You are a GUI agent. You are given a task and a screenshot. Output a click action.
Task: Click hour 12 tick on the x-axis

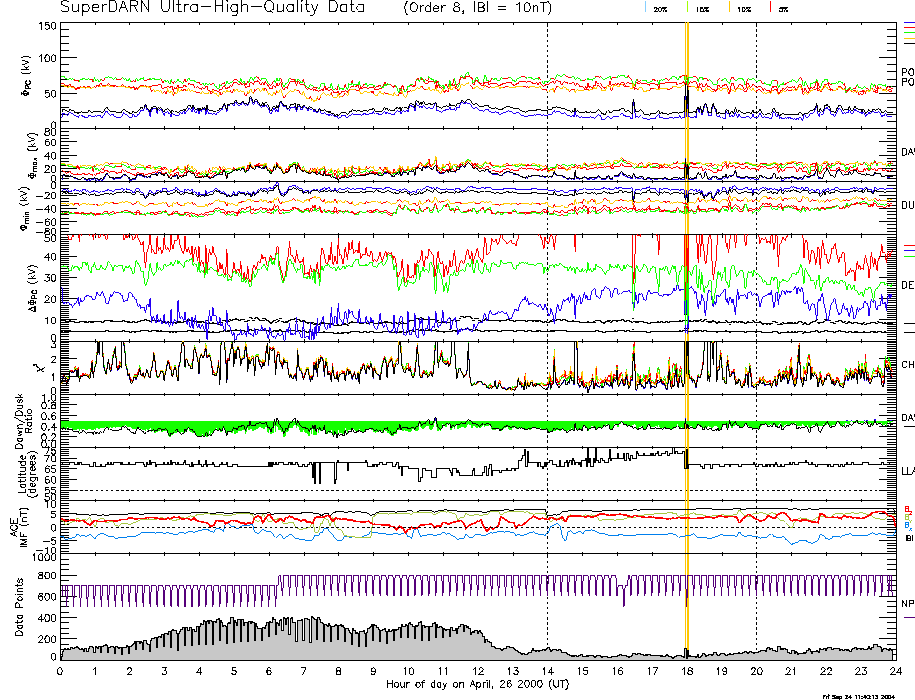pos(478,673)
